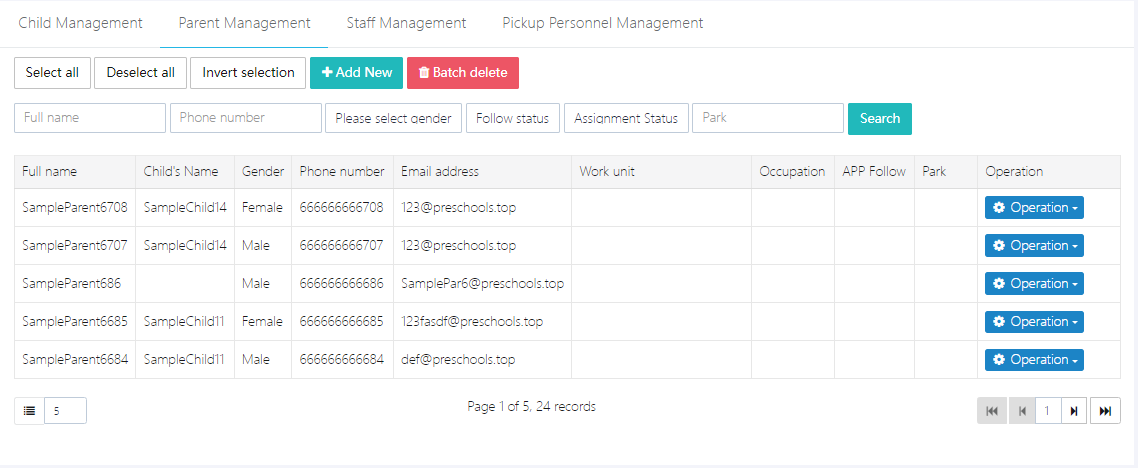The height and width of the screenshot is (468, 1138).
Task: Open the Assignment Status filter
Action: pyautogui.click(x=626, y=118)
